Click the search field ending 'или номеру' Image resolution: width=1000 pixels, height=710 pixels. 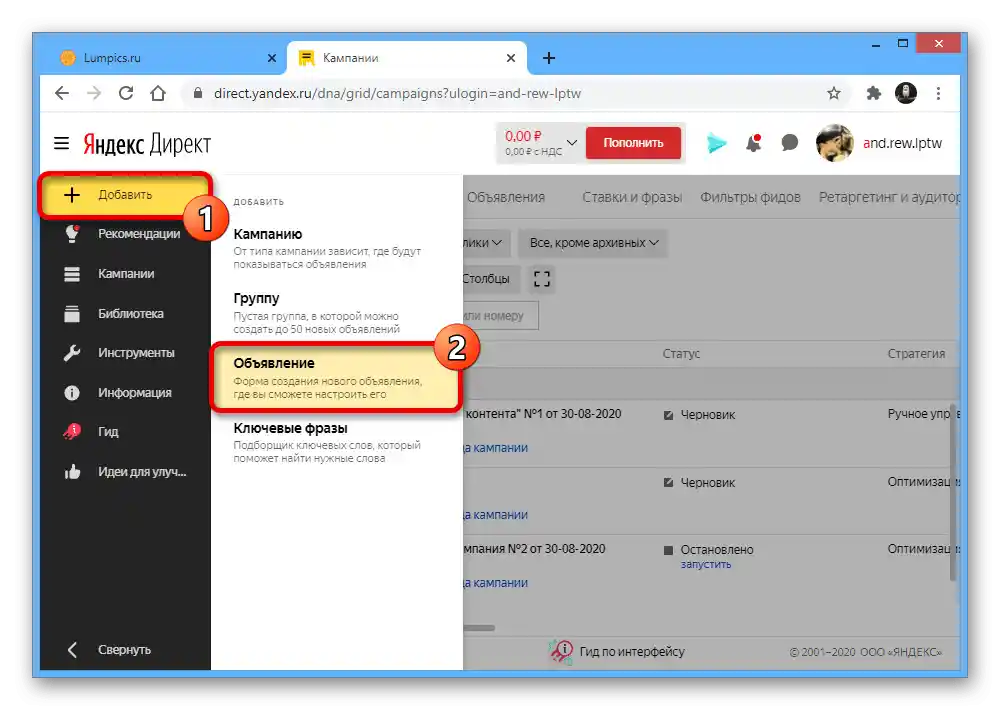pos(501,316)
